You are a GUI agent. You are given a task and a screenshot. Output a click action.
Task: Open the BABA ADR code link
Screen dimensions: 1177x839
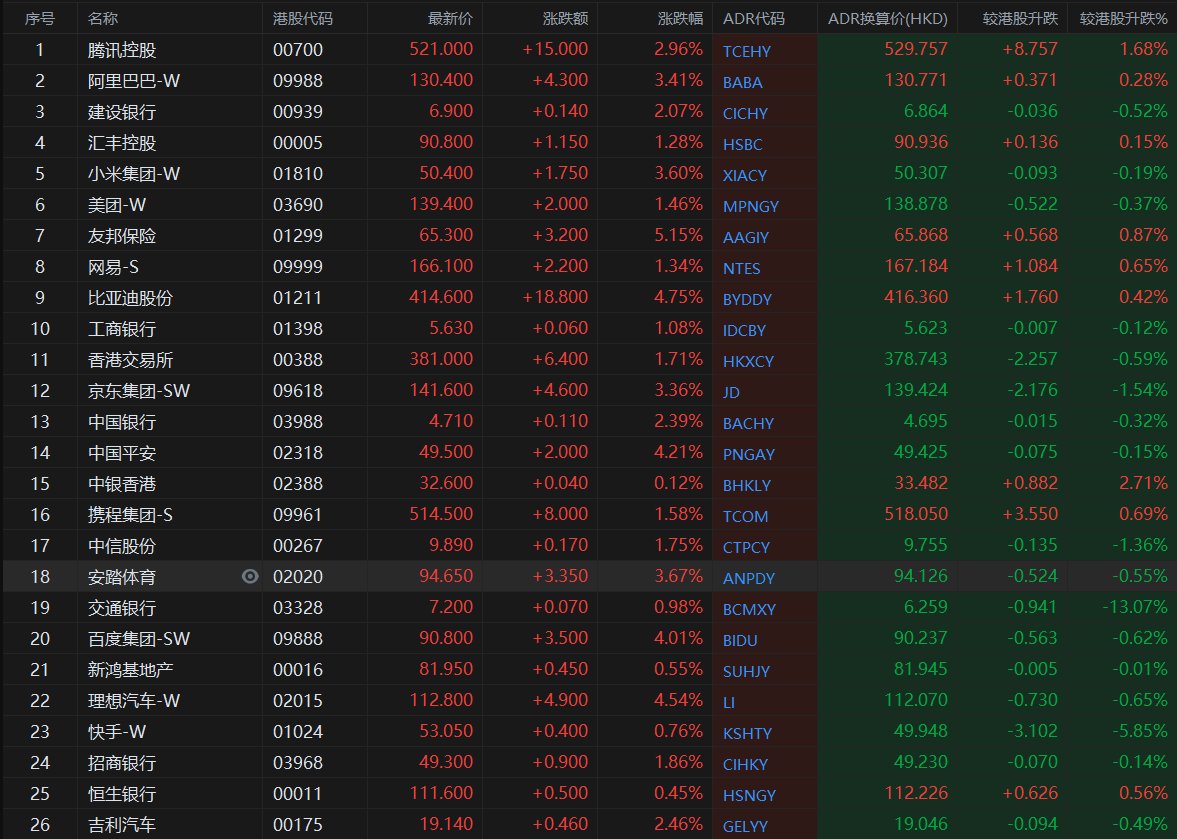coord(742,83)
